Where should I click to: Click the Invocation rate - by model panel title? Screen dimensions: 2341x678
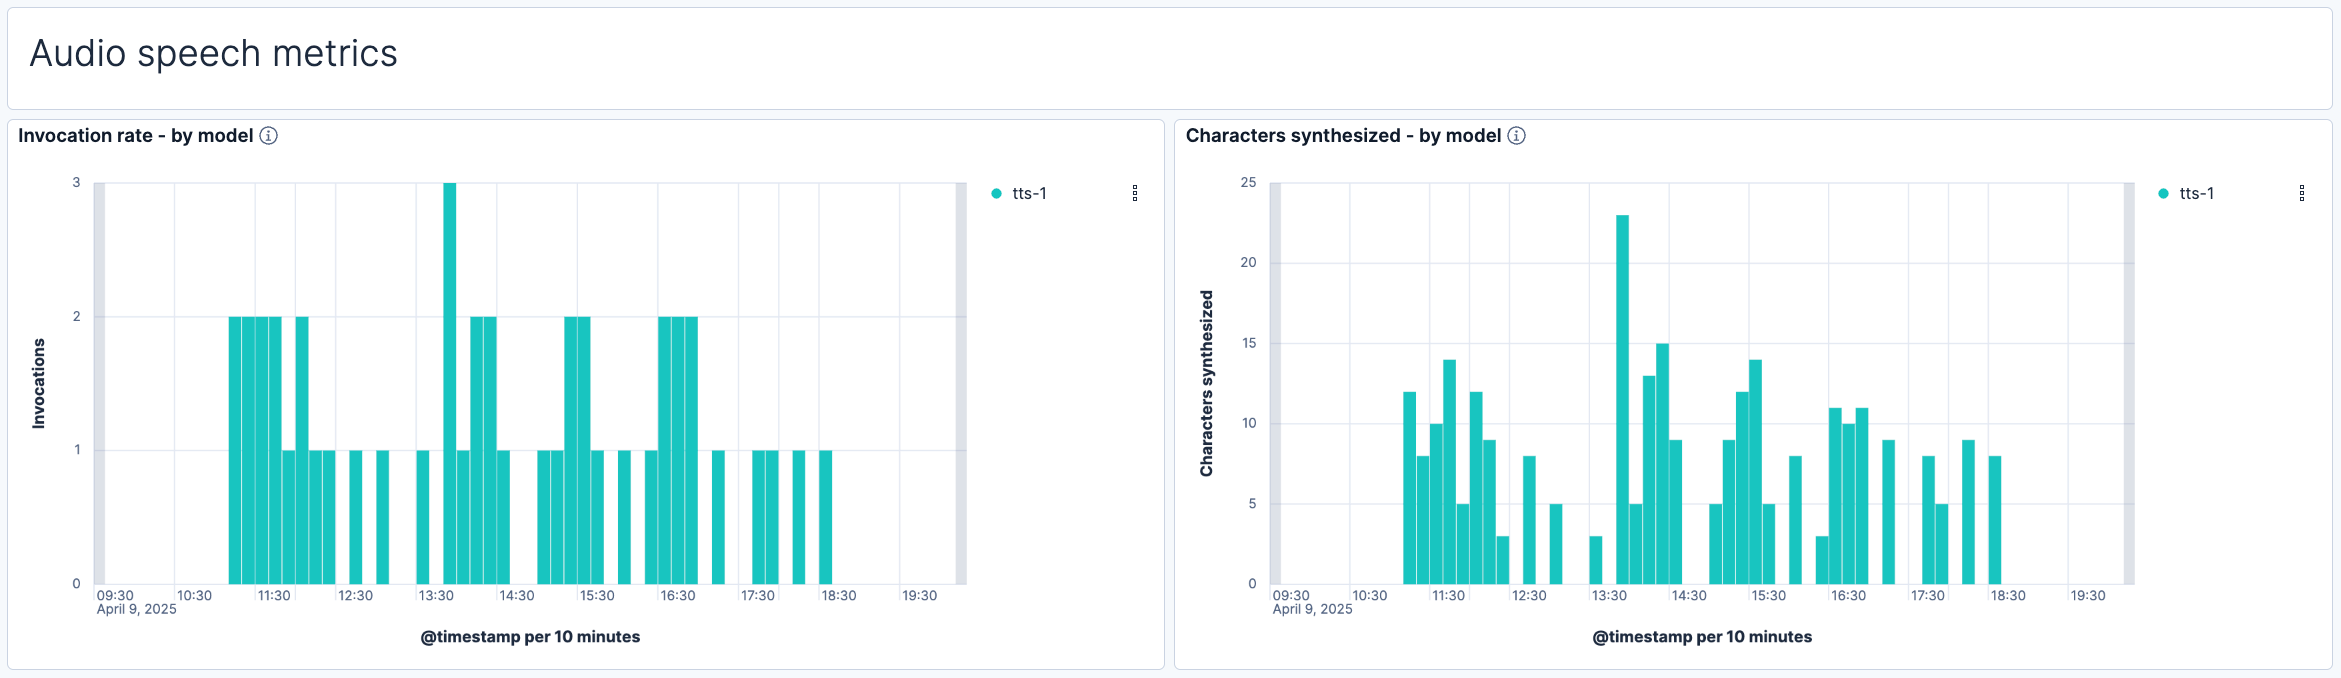136,136
